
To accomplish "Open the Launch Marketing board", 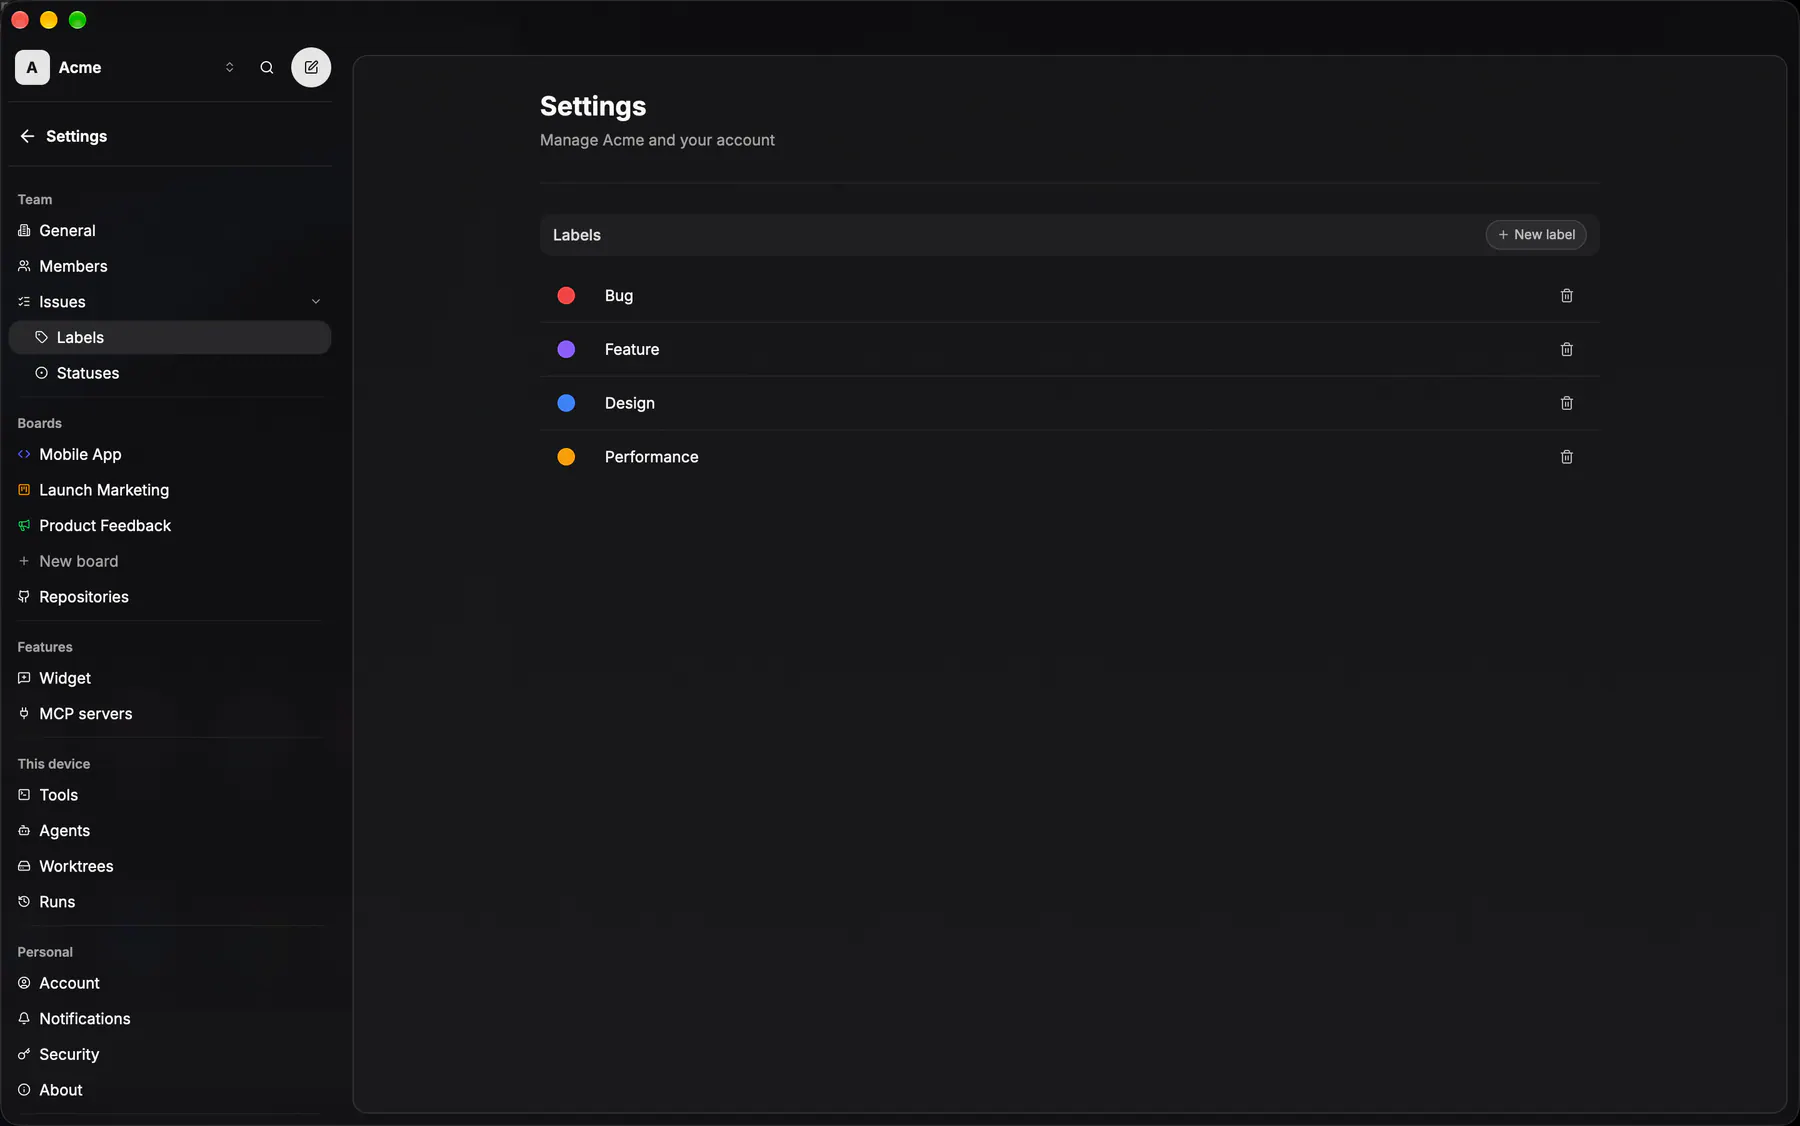I will [170, 490].
